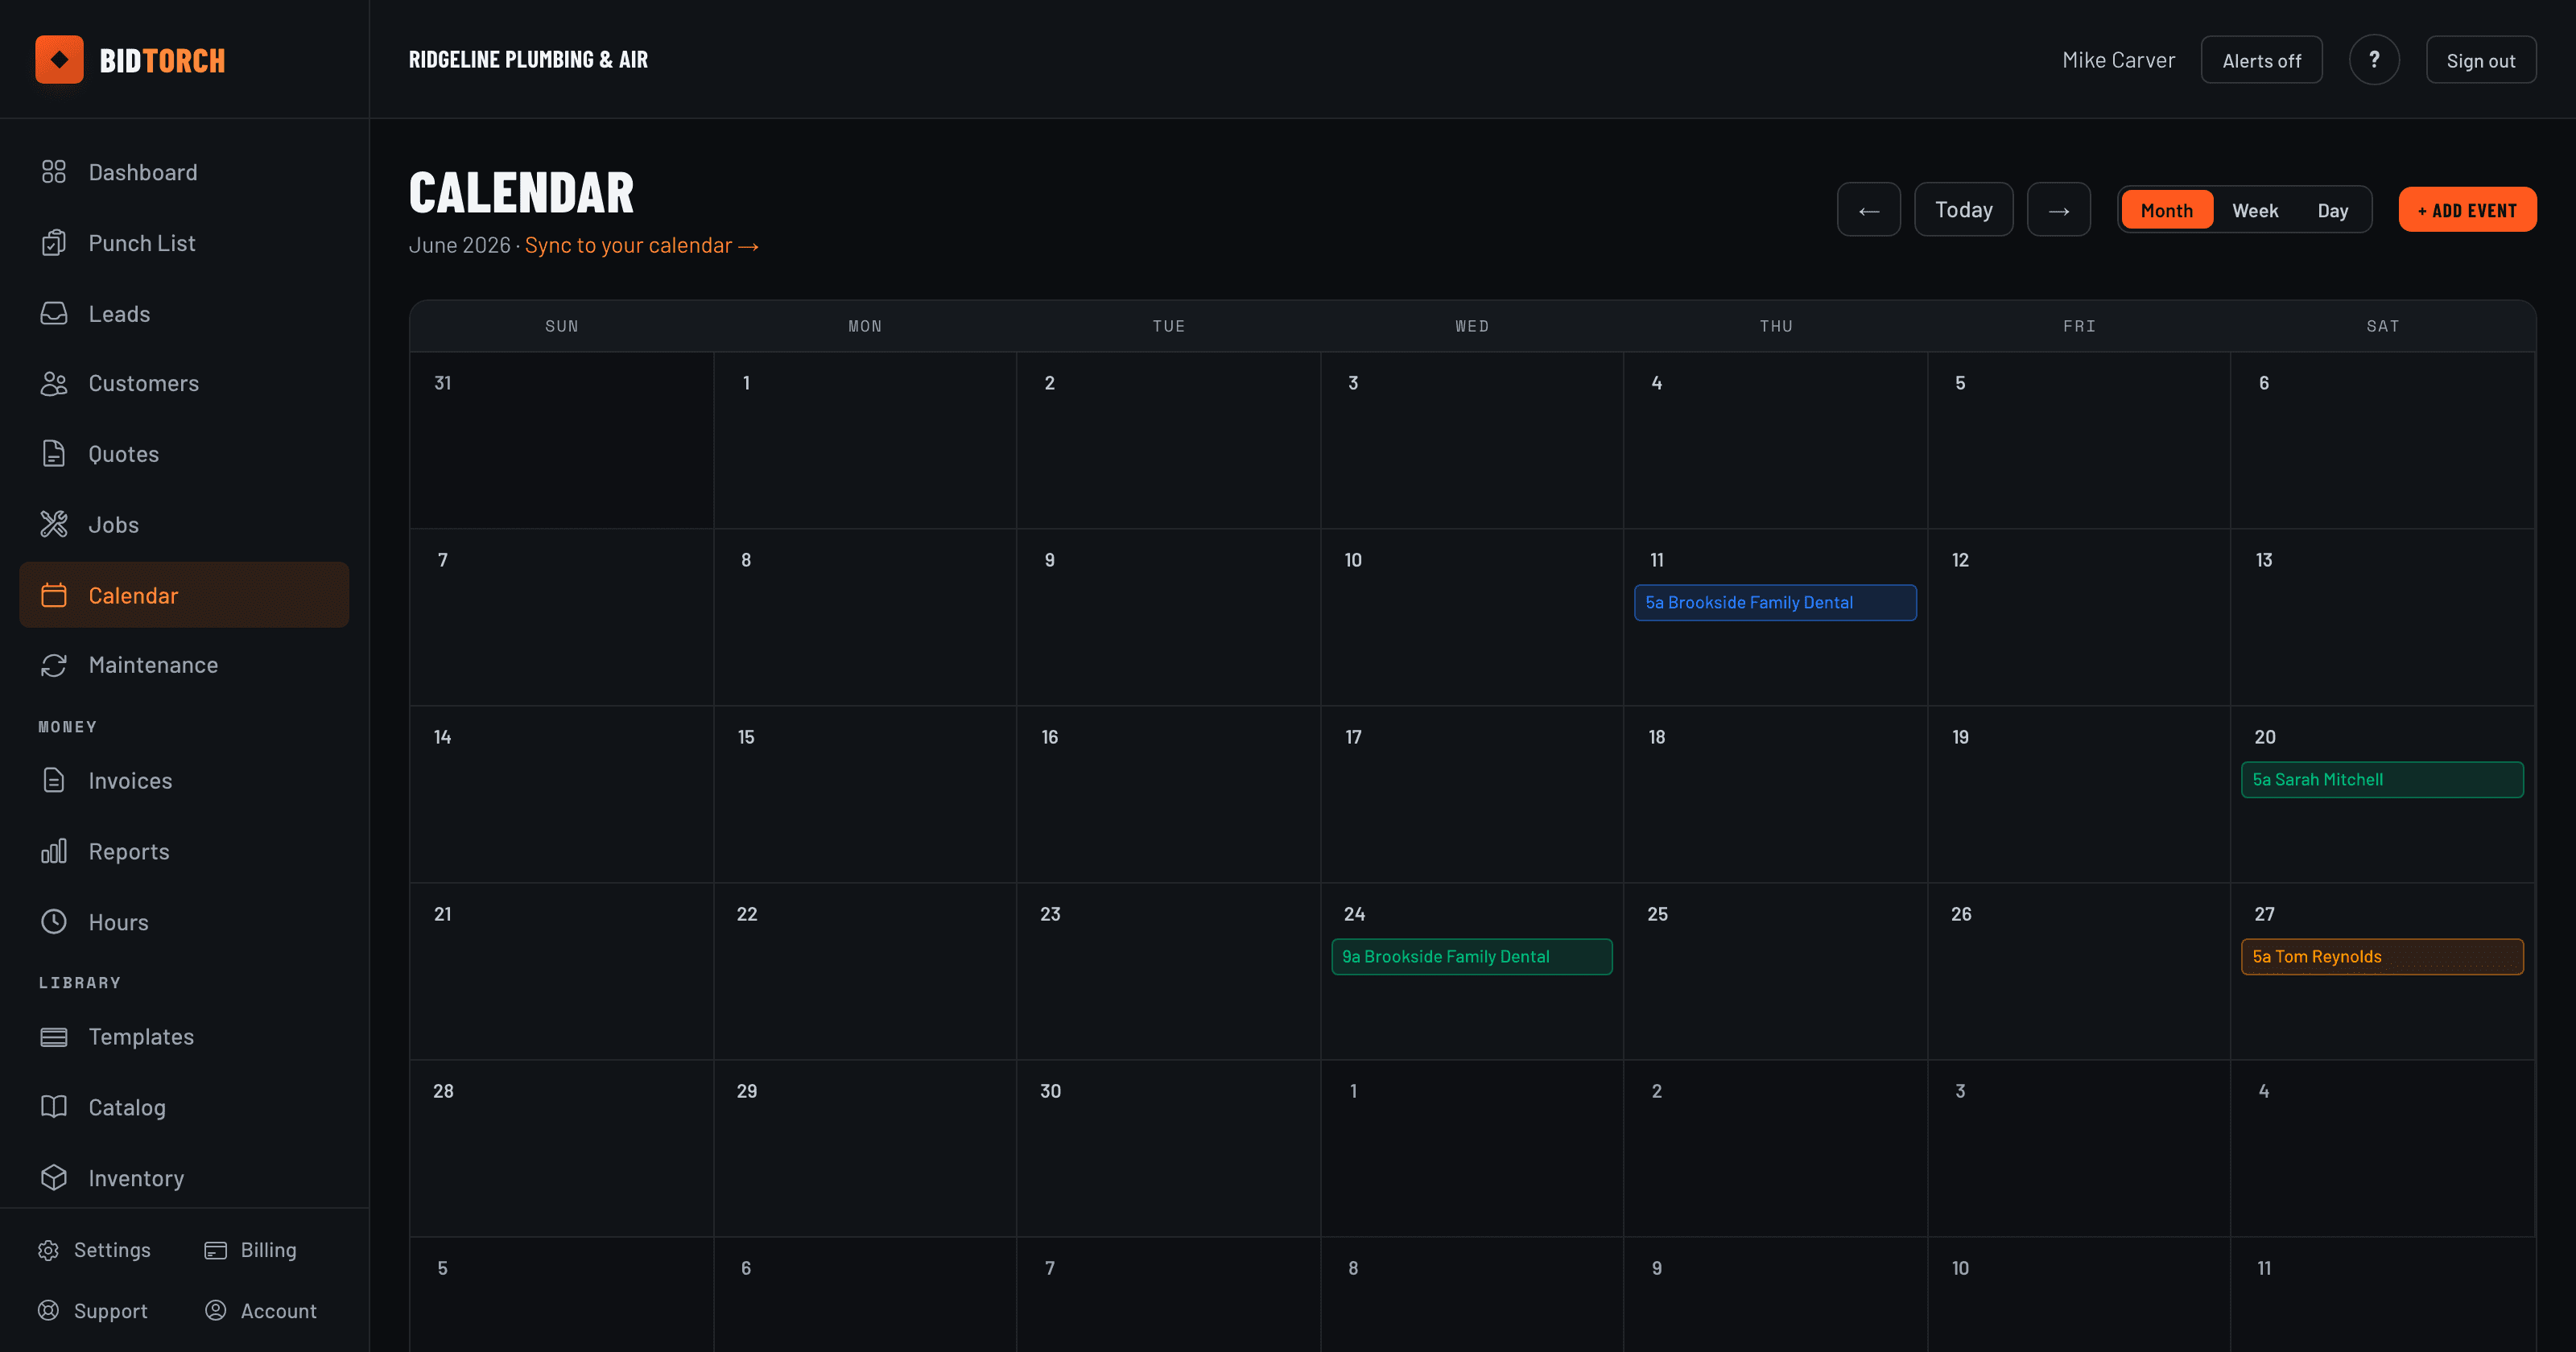Open the Punch List menu item
The height and width of the screenshot is (1352, 2576).
pyautogui.click(x=184, y=243)
